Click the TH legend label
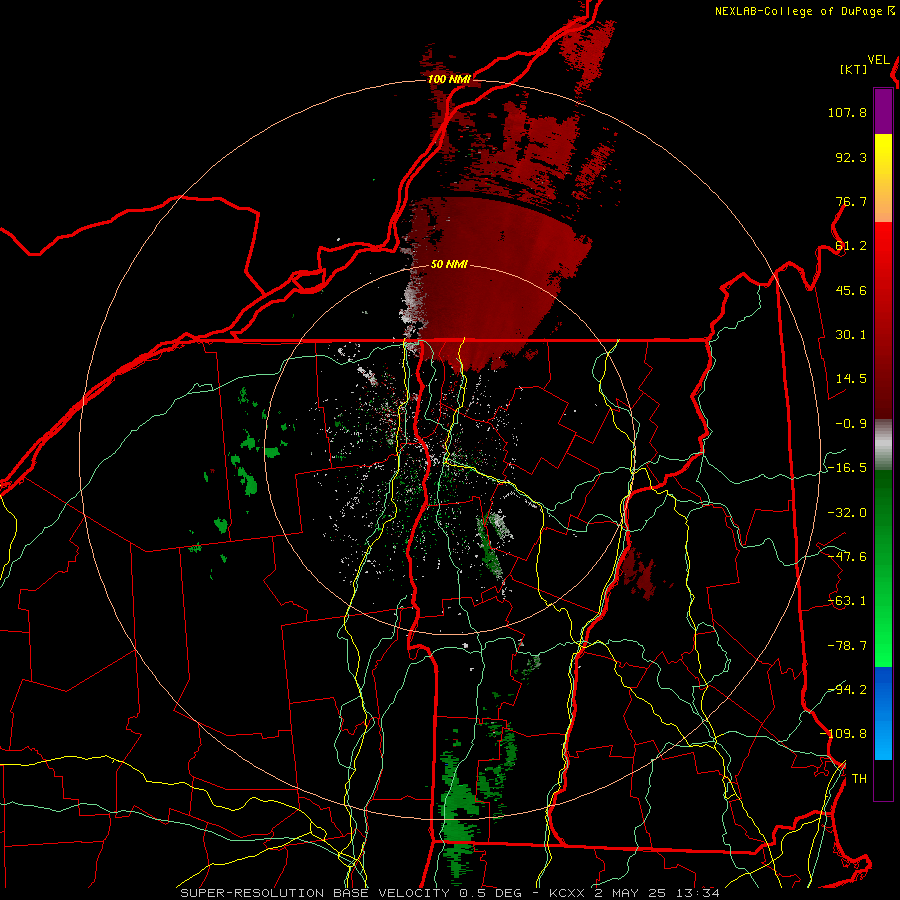 pyautogui.click(x=859, y=779)
